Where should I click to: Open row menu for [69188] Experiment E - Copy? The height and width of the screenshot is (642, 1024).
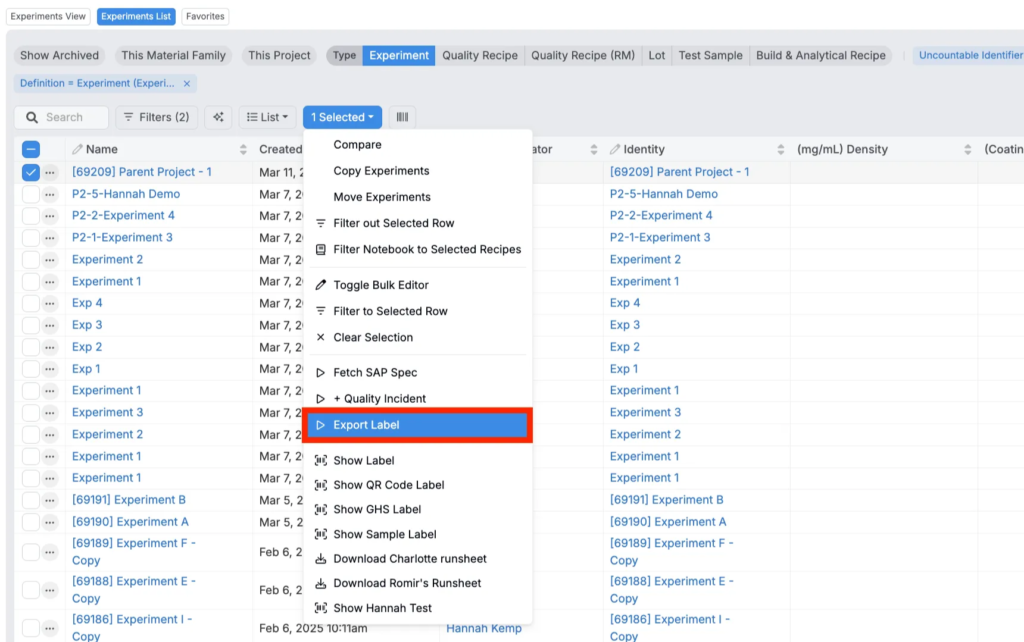click(50, 590)
